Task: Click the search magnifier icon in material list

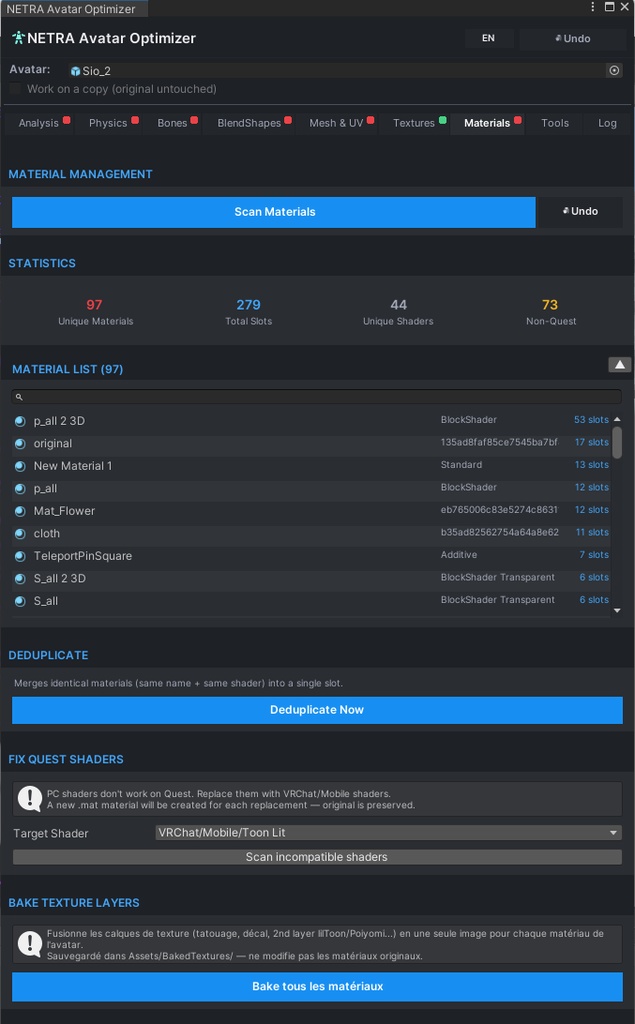Action: (19, 397)
